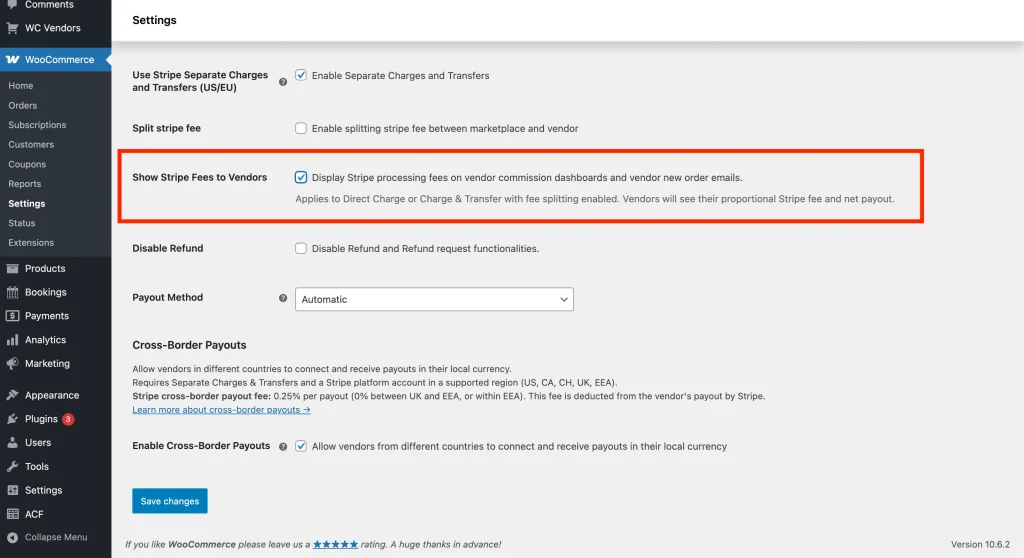
Task: Enable splitting stripe fee checkbox
Action: click(x=300, y=128)
